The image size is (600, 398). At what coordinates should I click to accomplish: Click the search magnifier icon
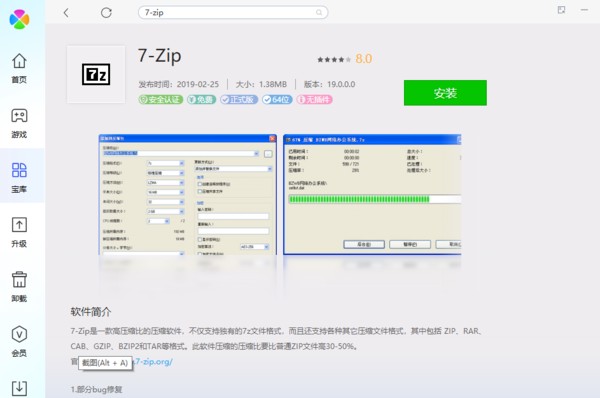click(x=319, y=13)
